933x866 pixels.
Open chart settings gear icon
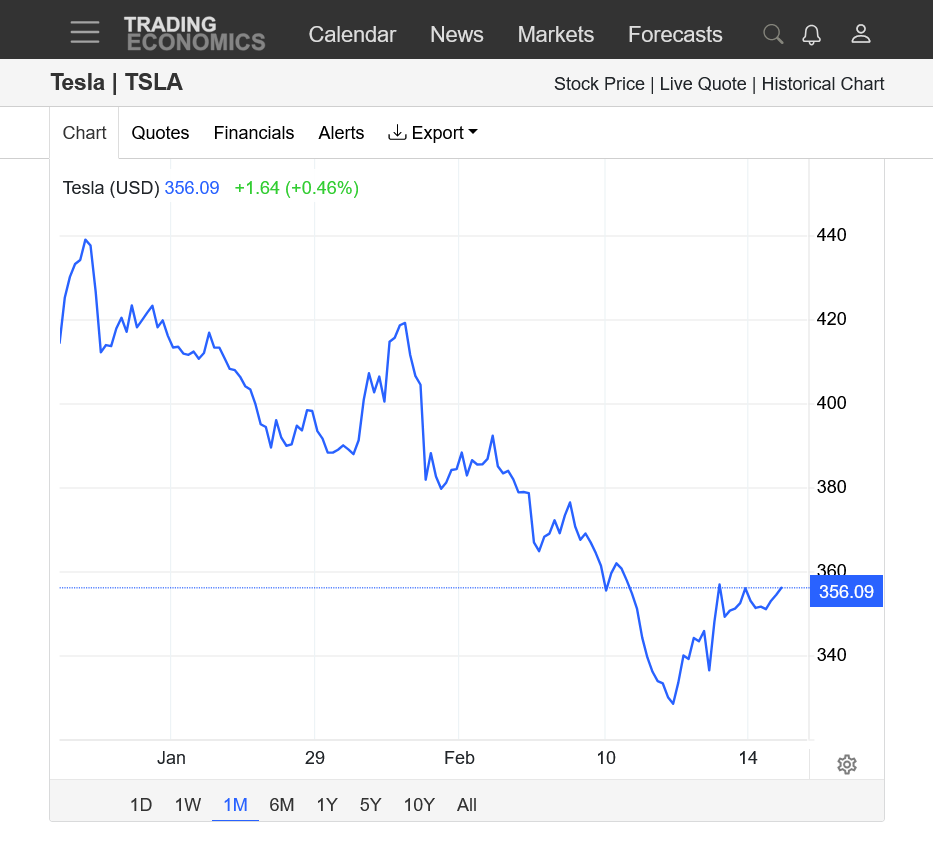(x=847, y=765)
